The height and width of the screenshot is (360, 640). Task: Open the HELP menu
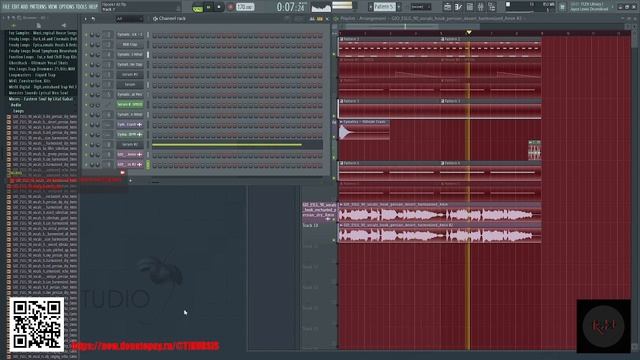tap(93, 7)
